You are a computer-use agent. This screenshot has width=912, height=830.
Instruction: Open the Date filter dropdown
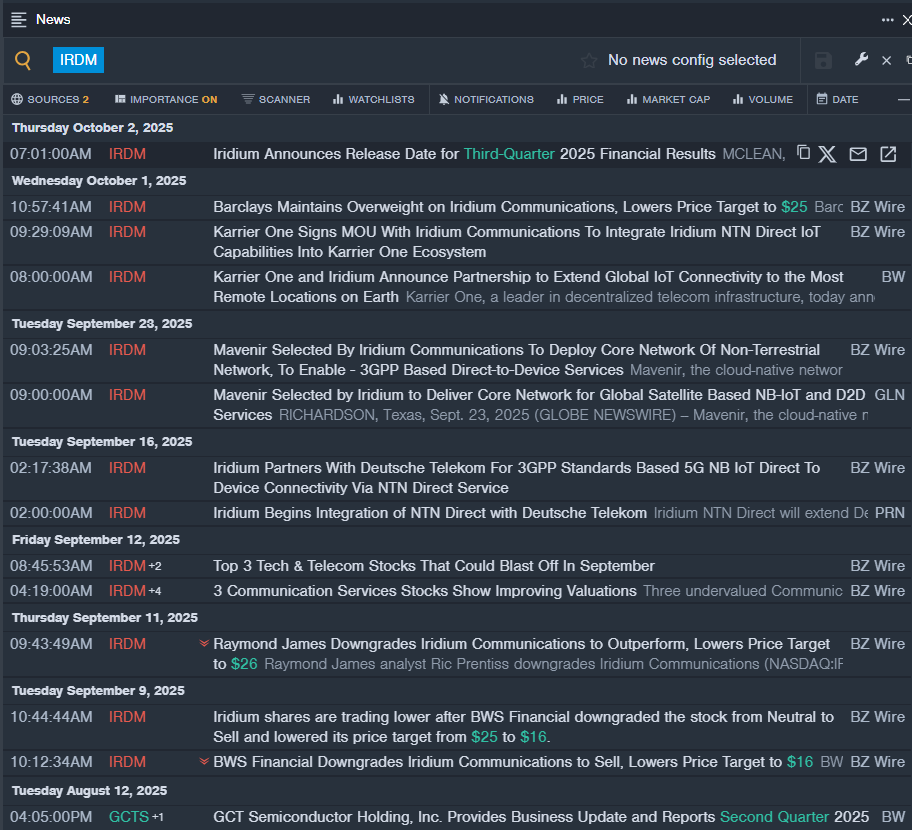837,99
